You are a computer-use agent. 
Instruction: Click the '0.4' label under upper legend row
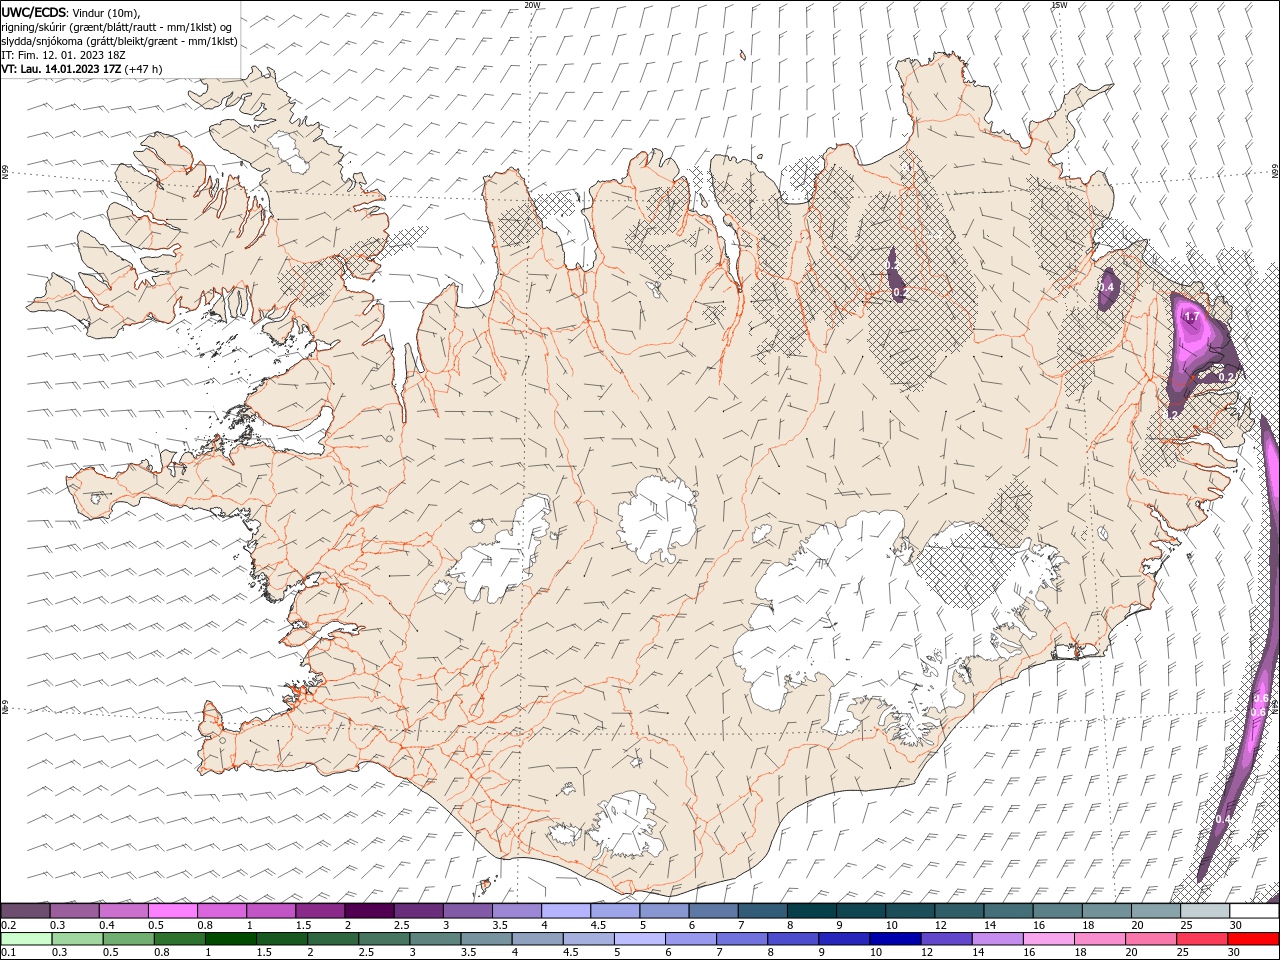pos(107,925)
